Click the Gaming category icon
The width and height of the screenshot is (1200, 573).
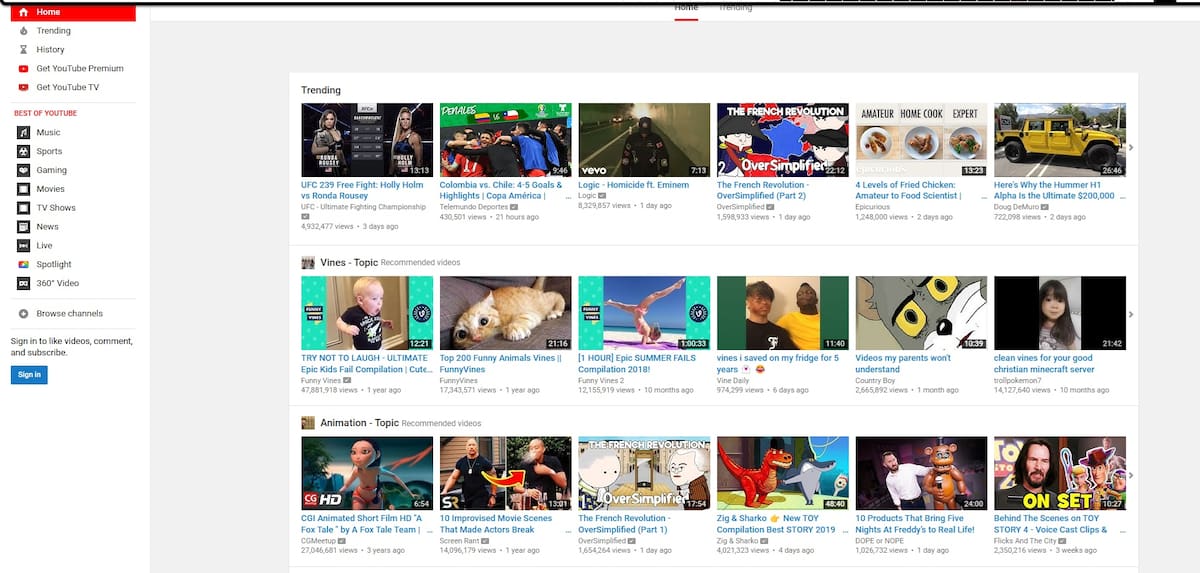click(24, 170)
